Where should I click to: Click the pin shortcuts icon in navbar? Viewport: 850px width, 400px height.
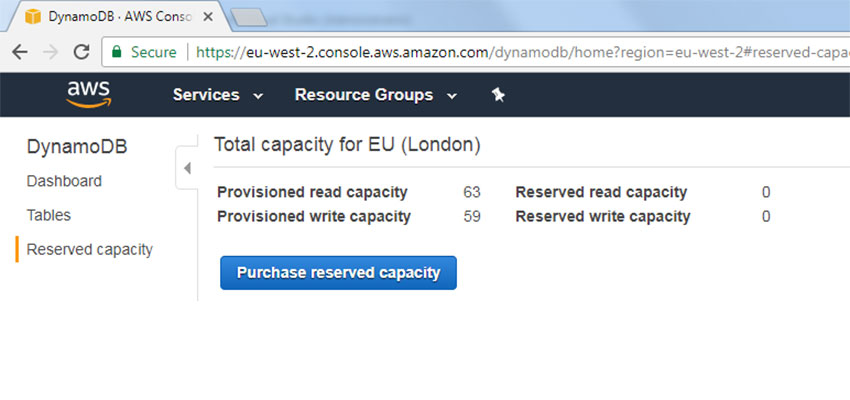[498, 95]
